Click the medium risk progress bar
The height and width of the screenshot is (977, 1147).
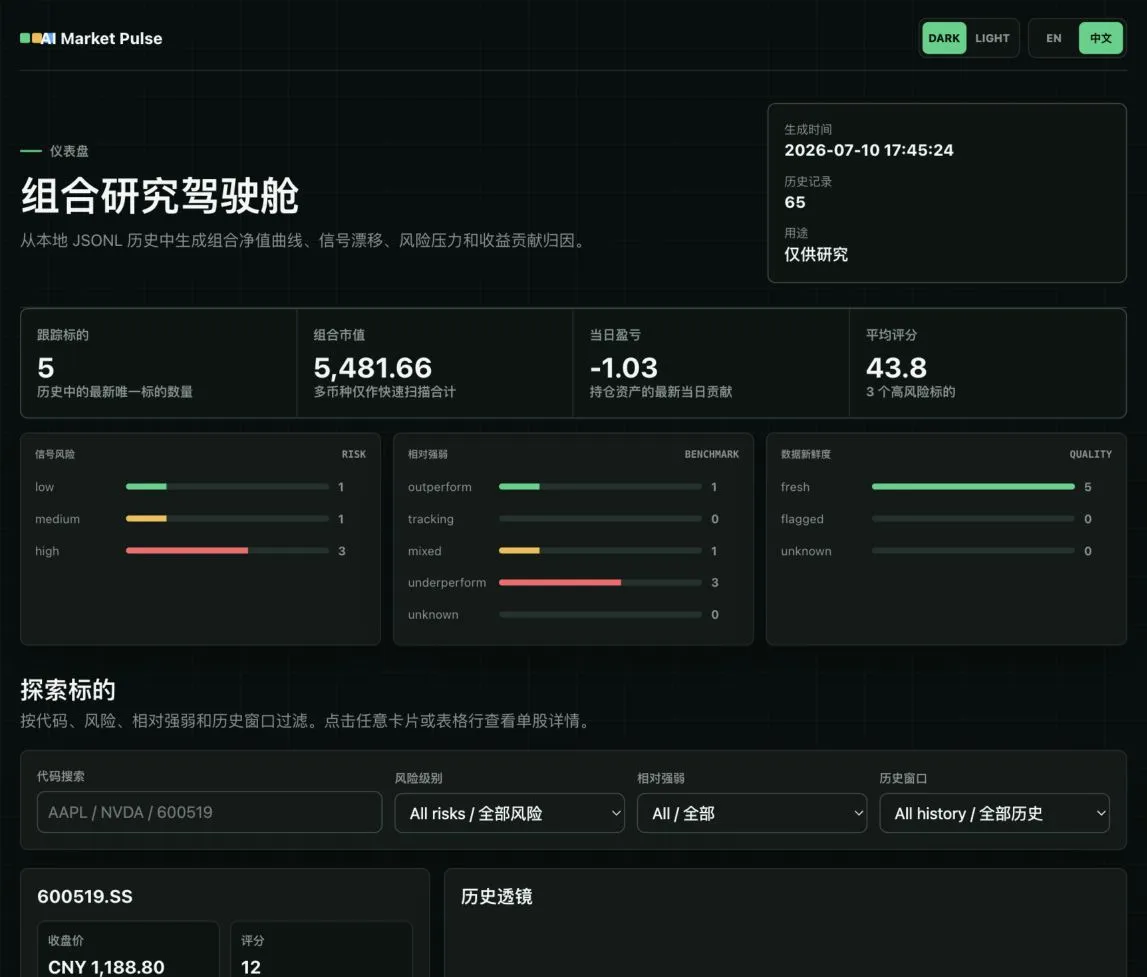[x=227, y=518]
